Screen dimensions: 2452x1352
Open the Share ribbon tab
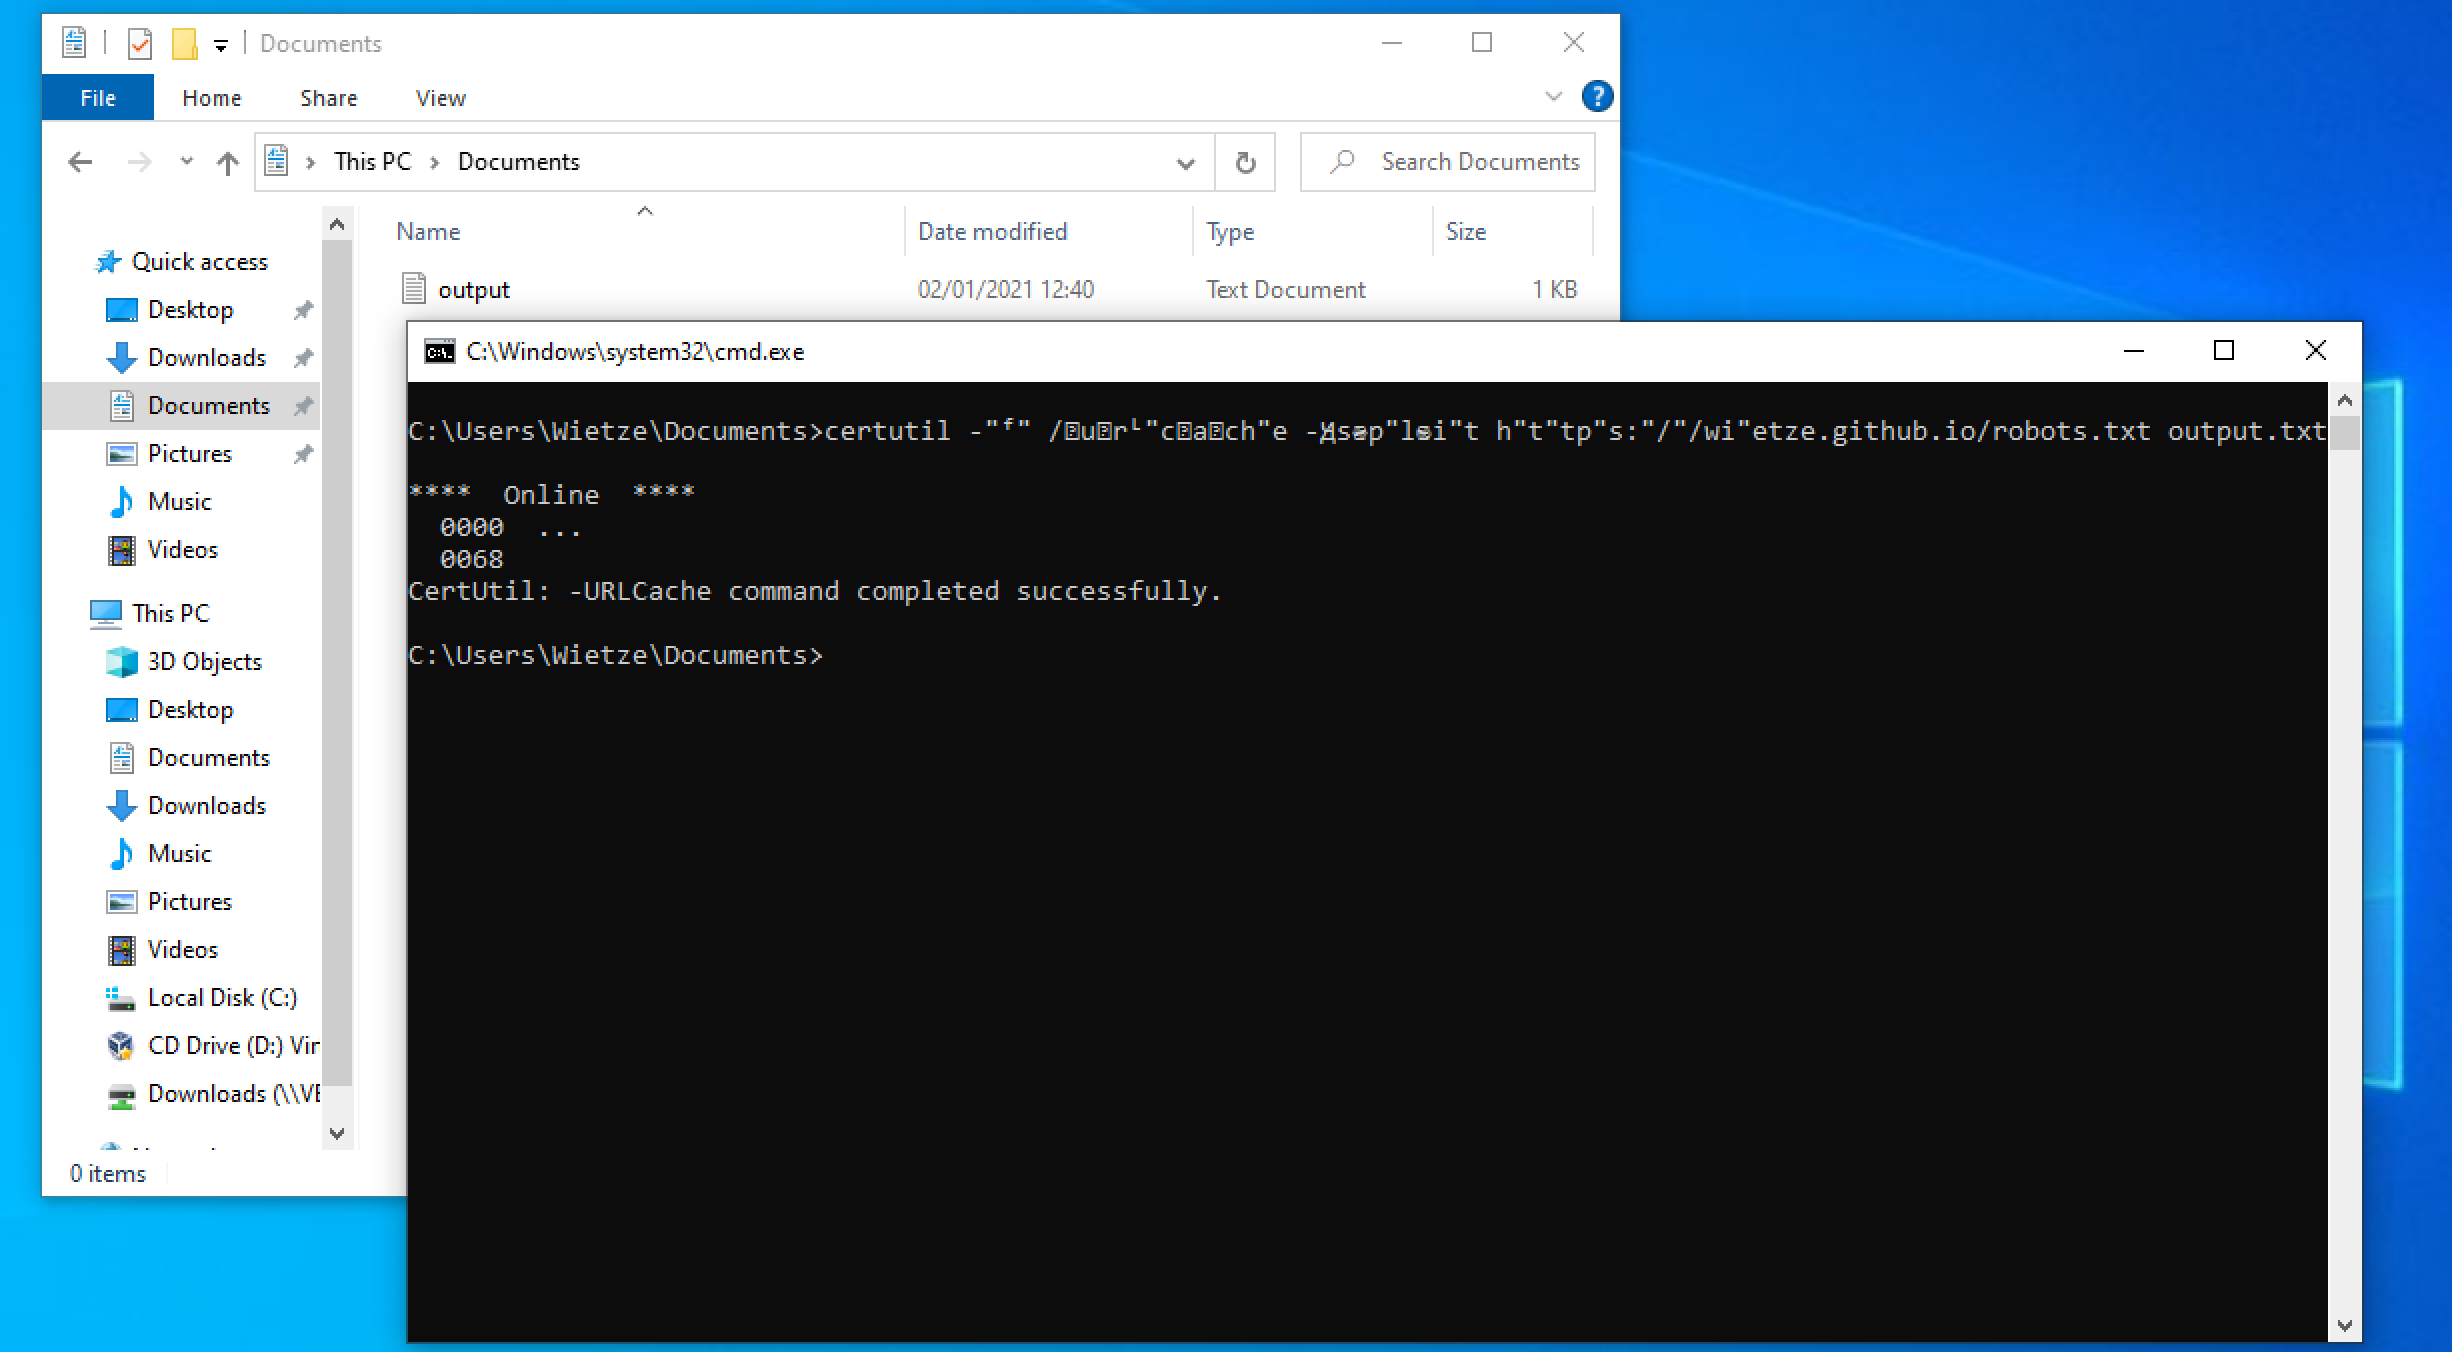pos(326,97)
